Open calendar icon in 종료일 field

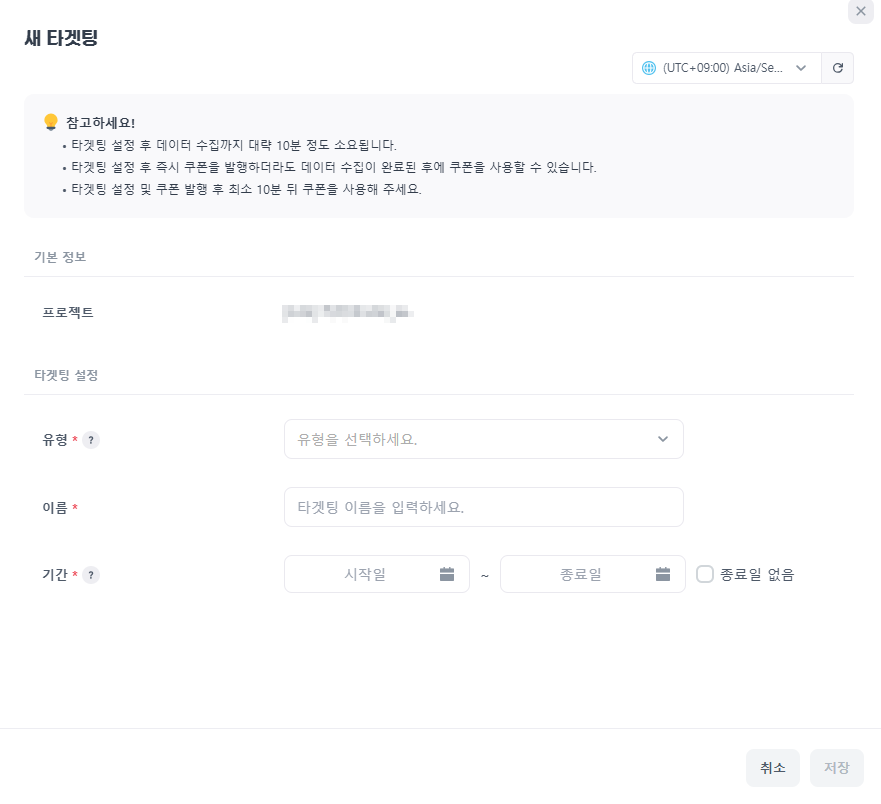(x=663, y=574)
